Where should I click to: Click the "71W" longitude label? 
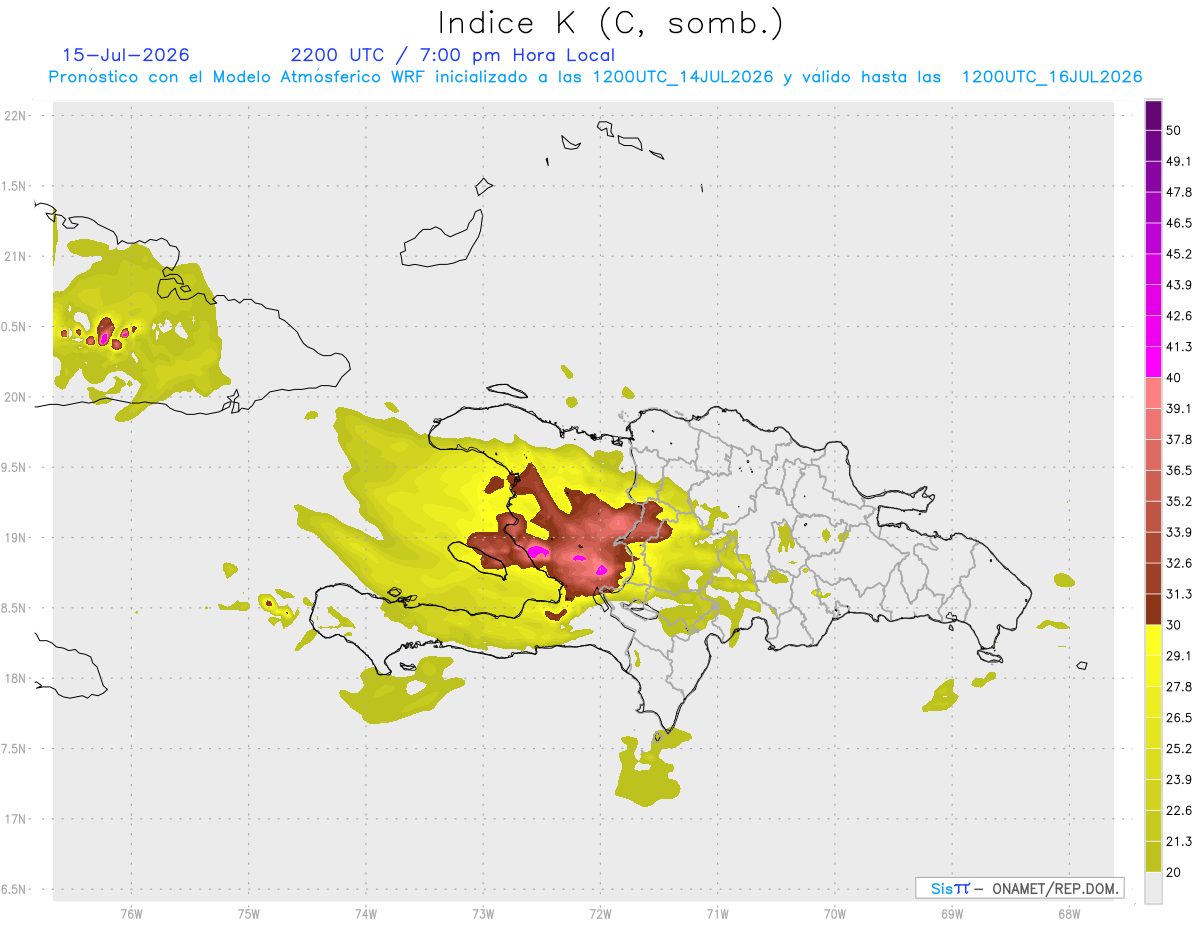[717, 914]
